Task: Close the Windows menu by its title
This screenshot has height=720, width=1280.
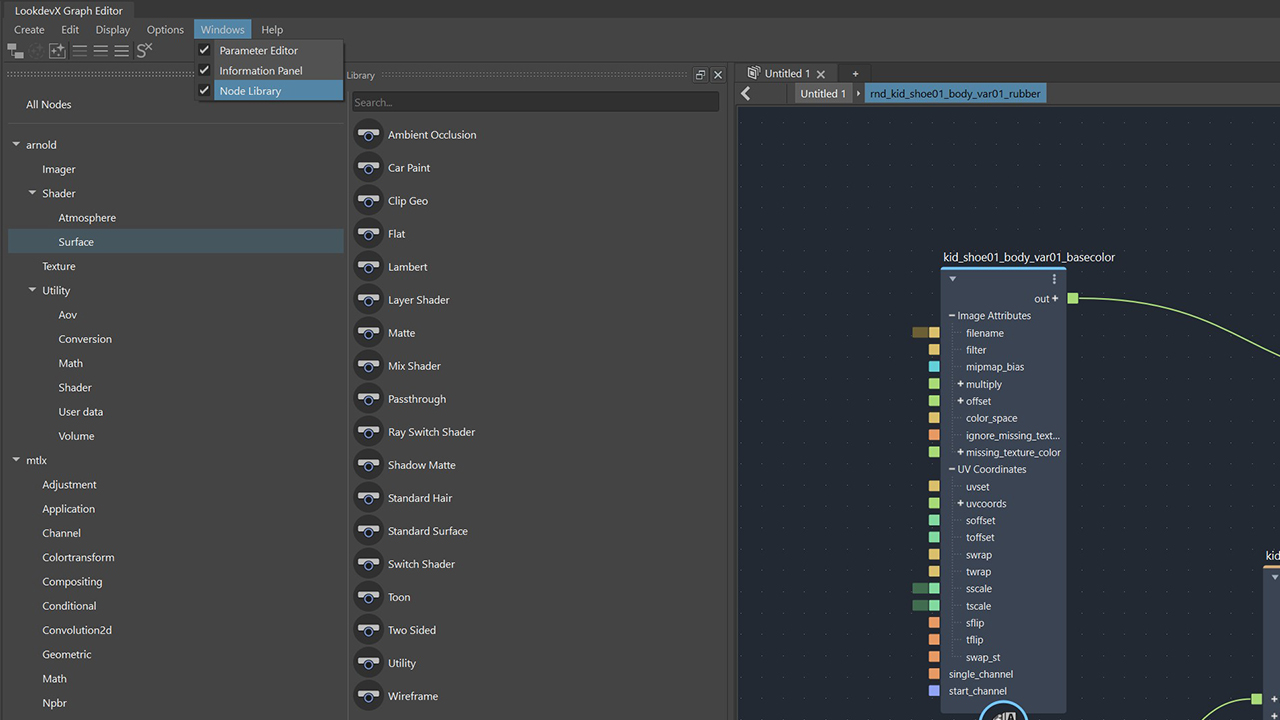Action: point(222,30)
